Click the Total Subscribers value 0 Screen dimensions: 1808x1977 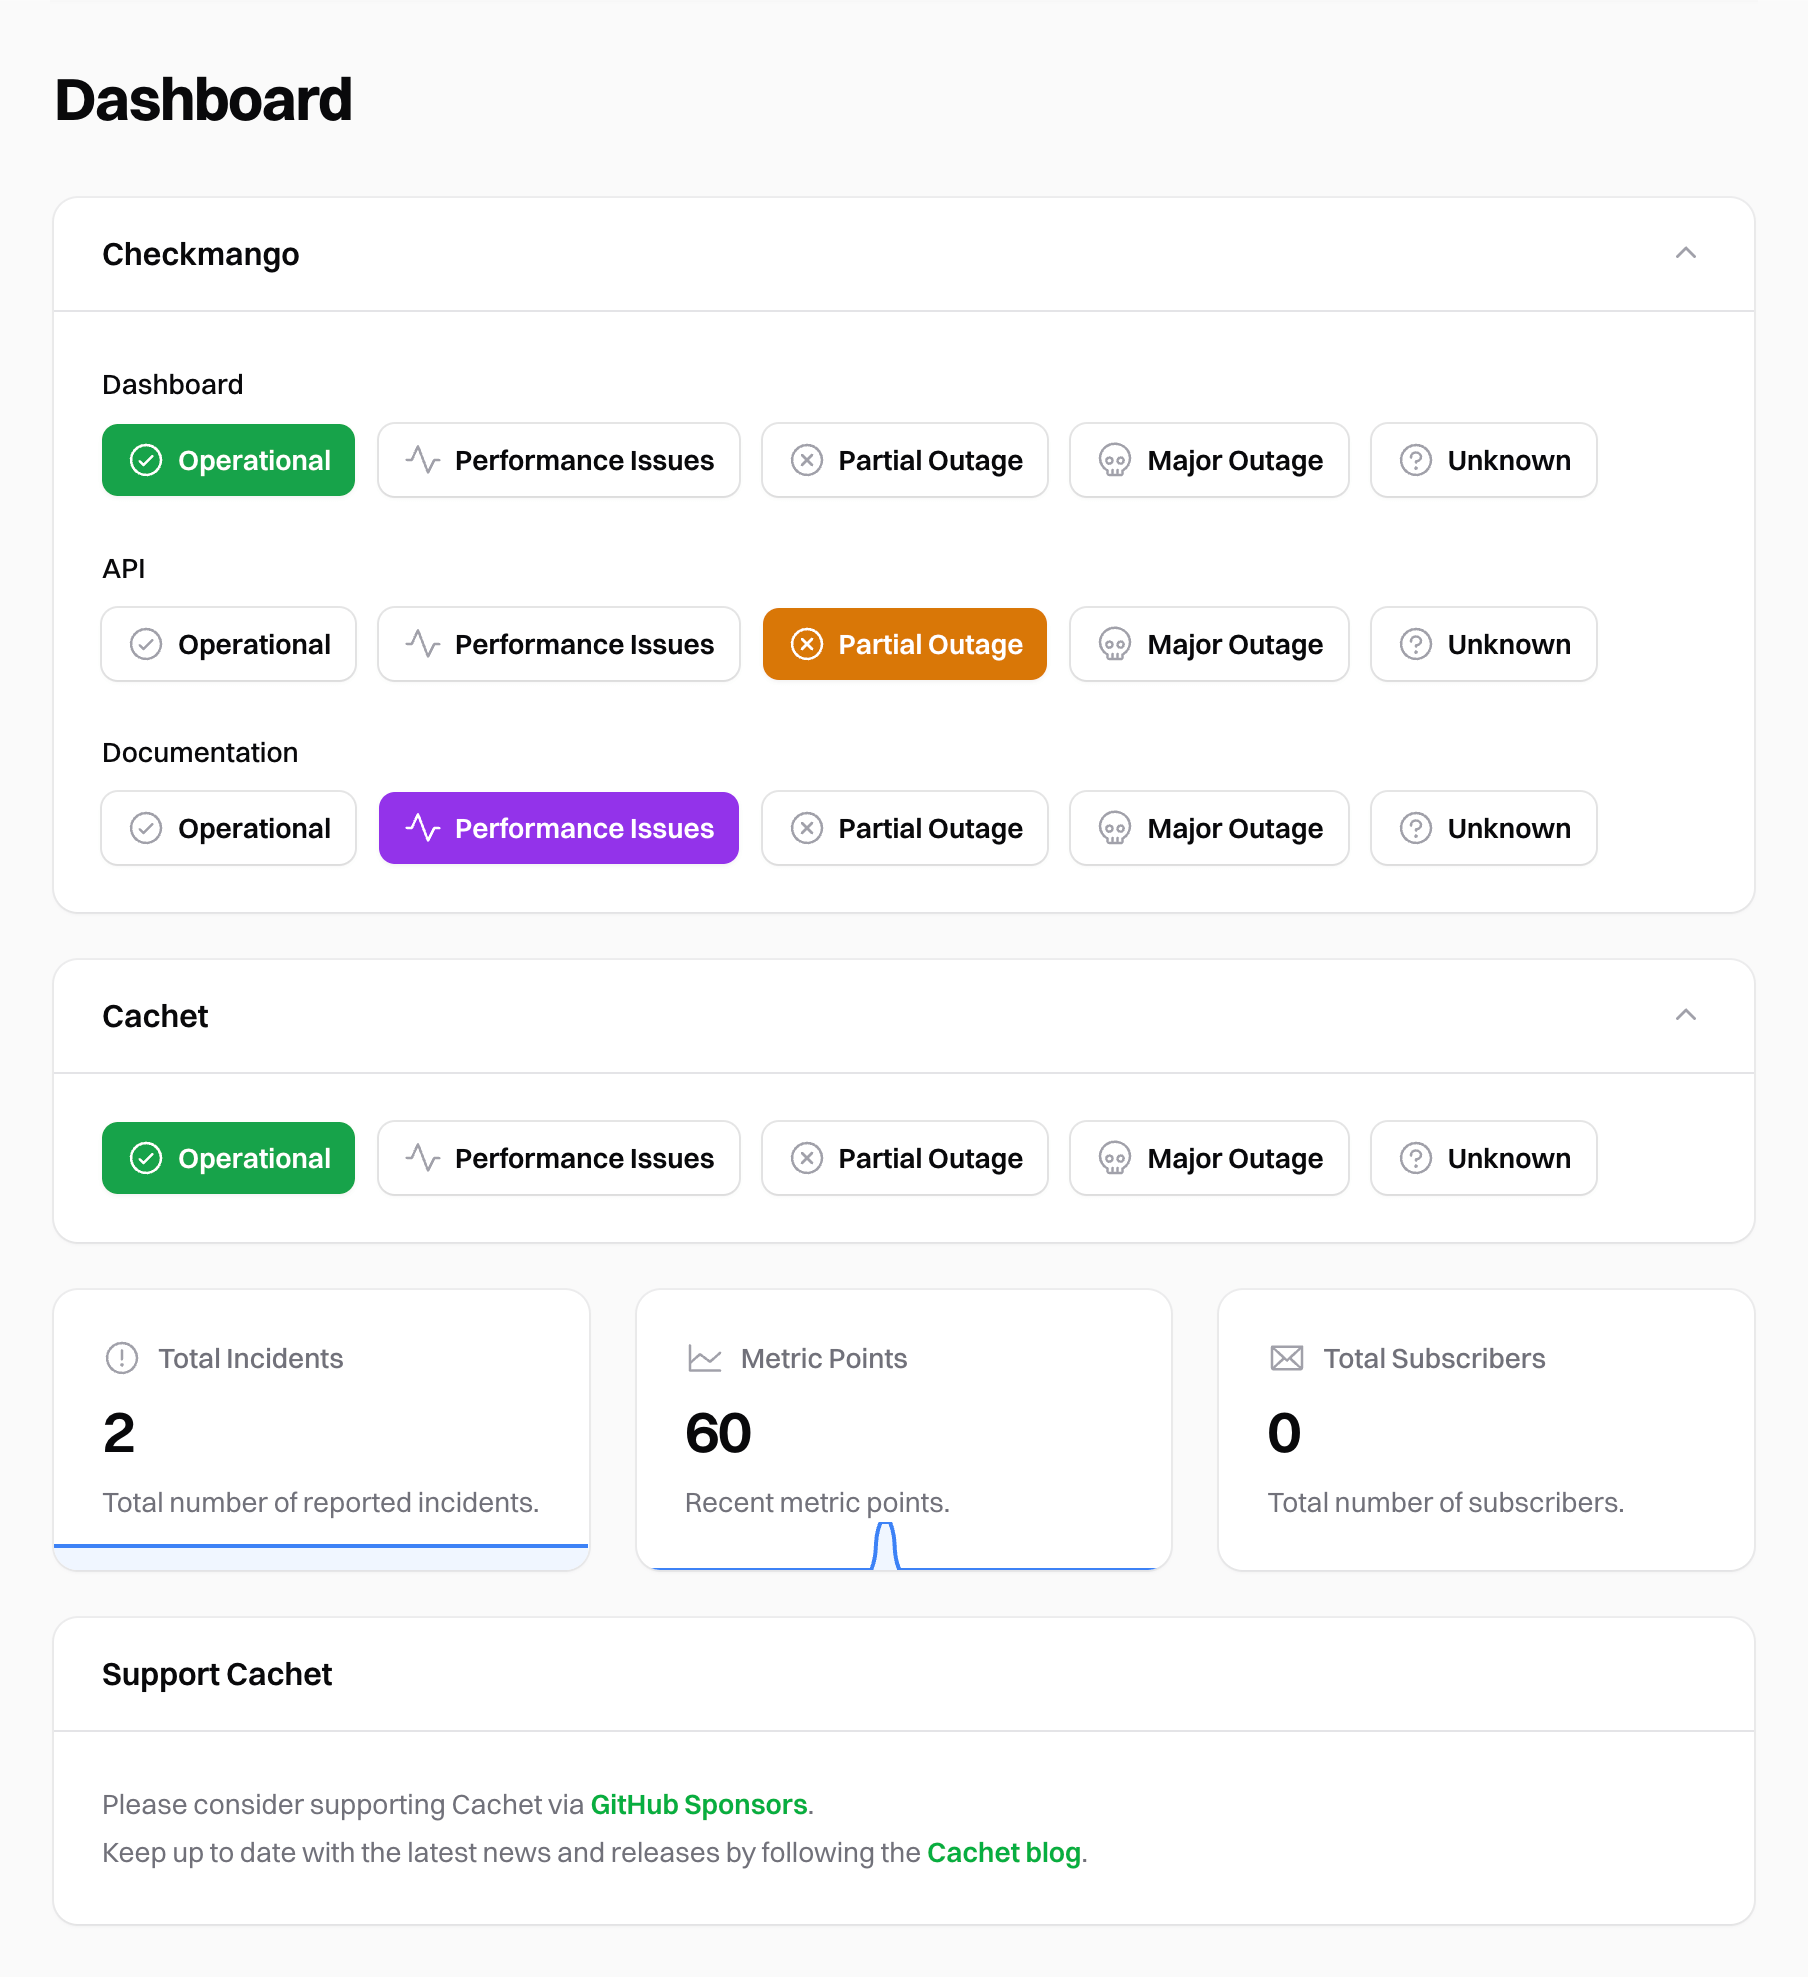(x=1284, y=1432)
